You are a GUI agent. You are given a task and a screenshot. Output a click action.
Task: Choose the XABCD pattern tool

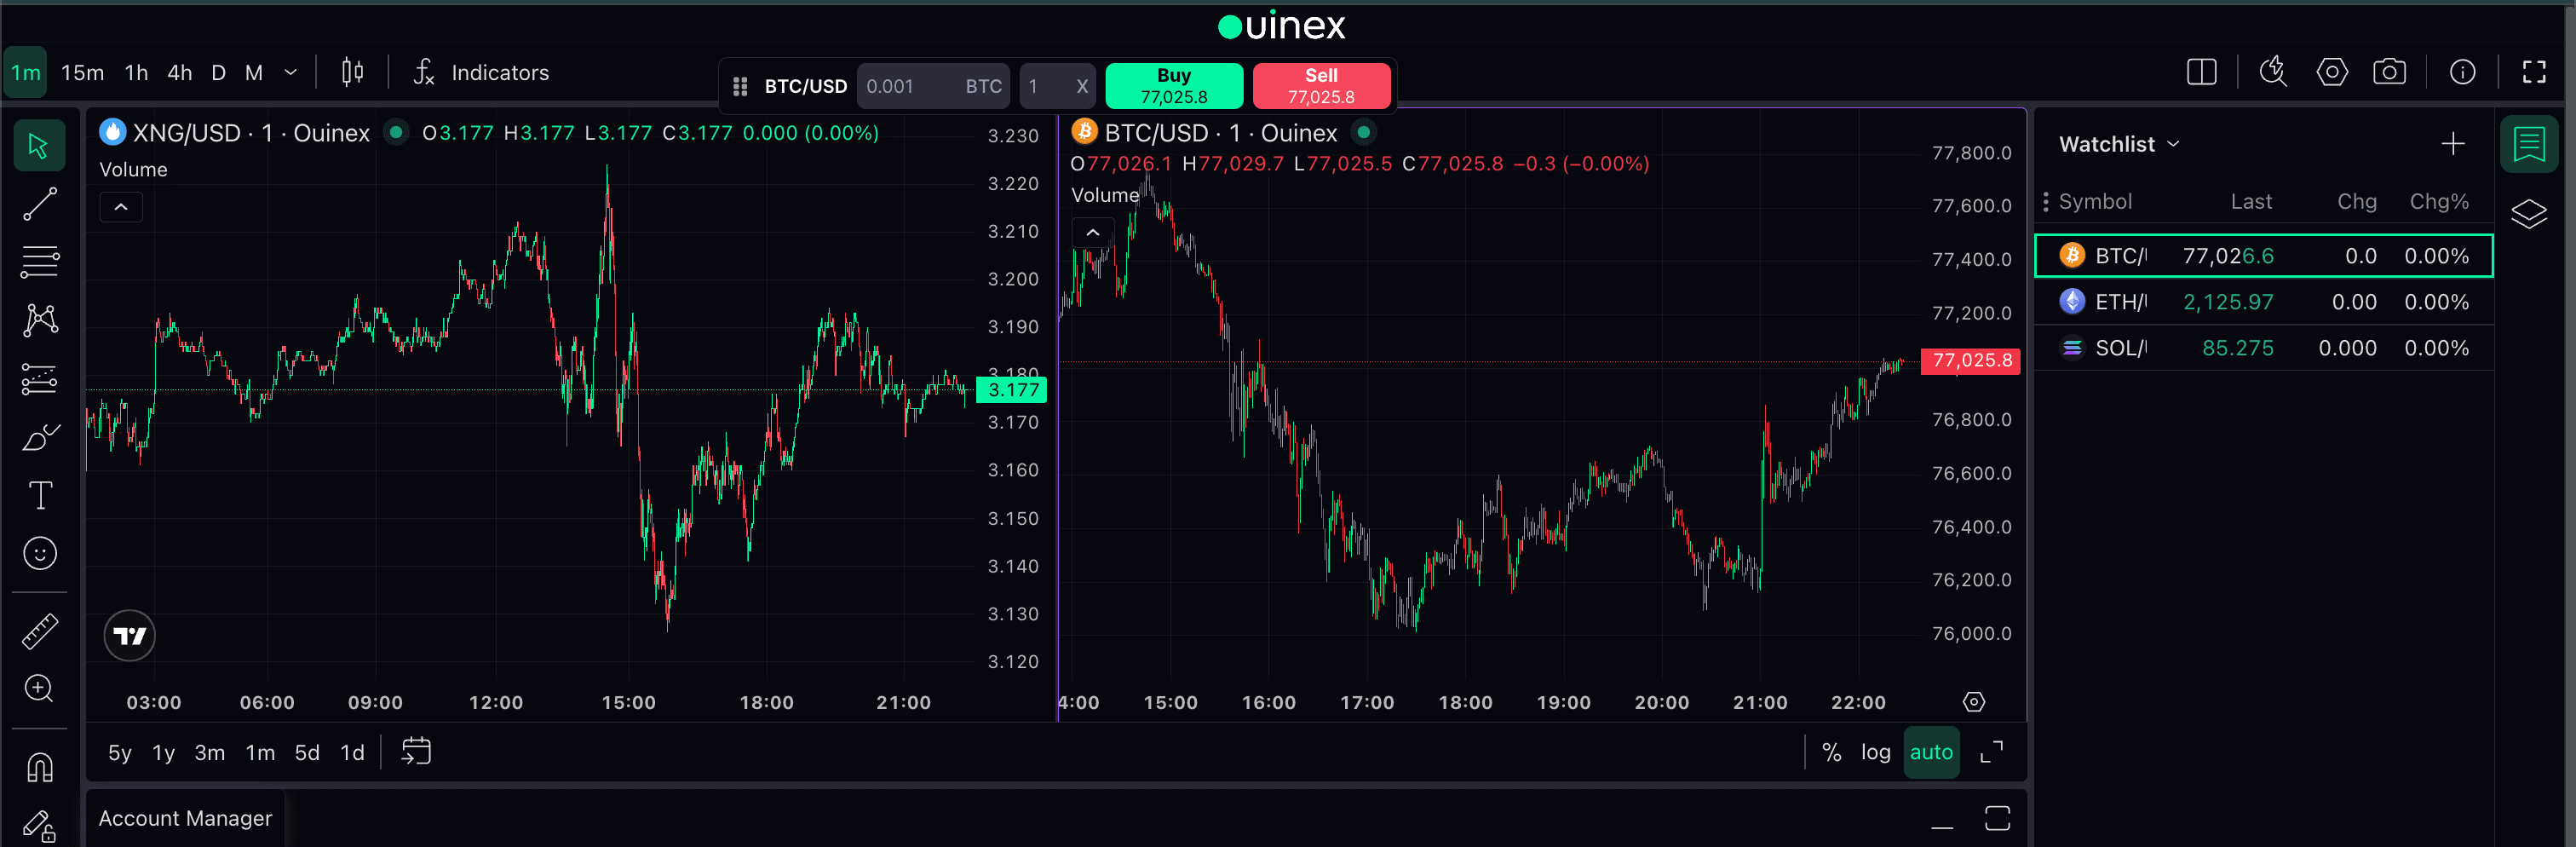(39, 320)
